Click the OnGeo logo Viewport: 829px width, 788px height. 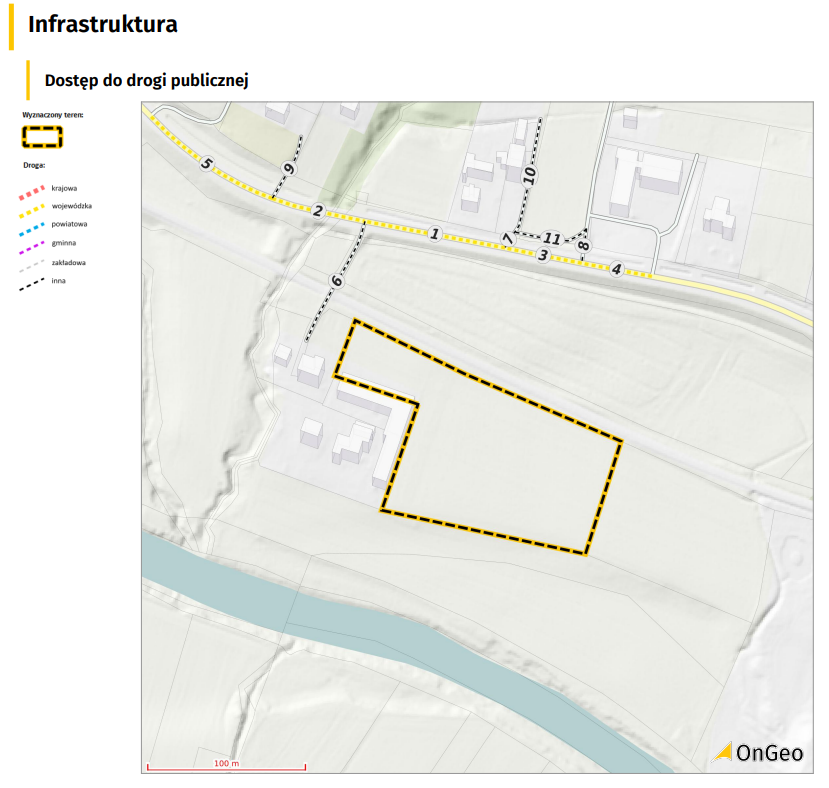pyautogui.click(x=758, y=752)
